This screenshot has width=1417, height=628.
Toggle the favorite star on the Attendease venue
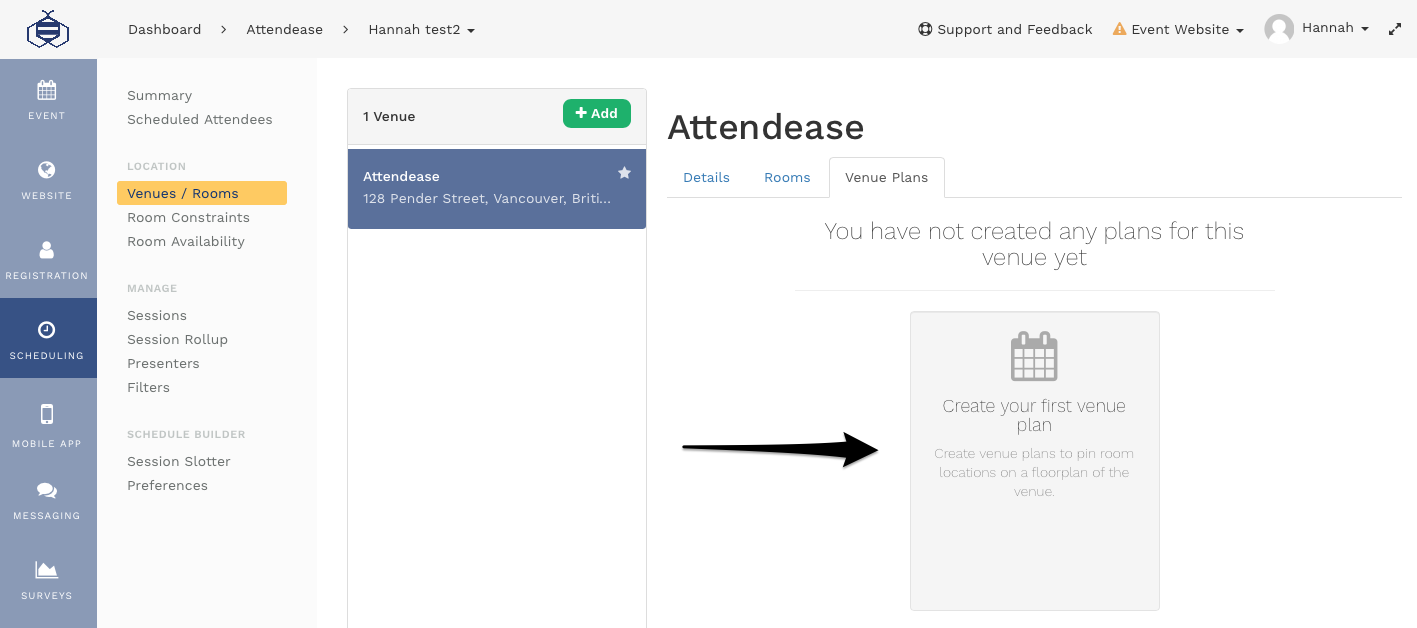(x=624, y=172)
